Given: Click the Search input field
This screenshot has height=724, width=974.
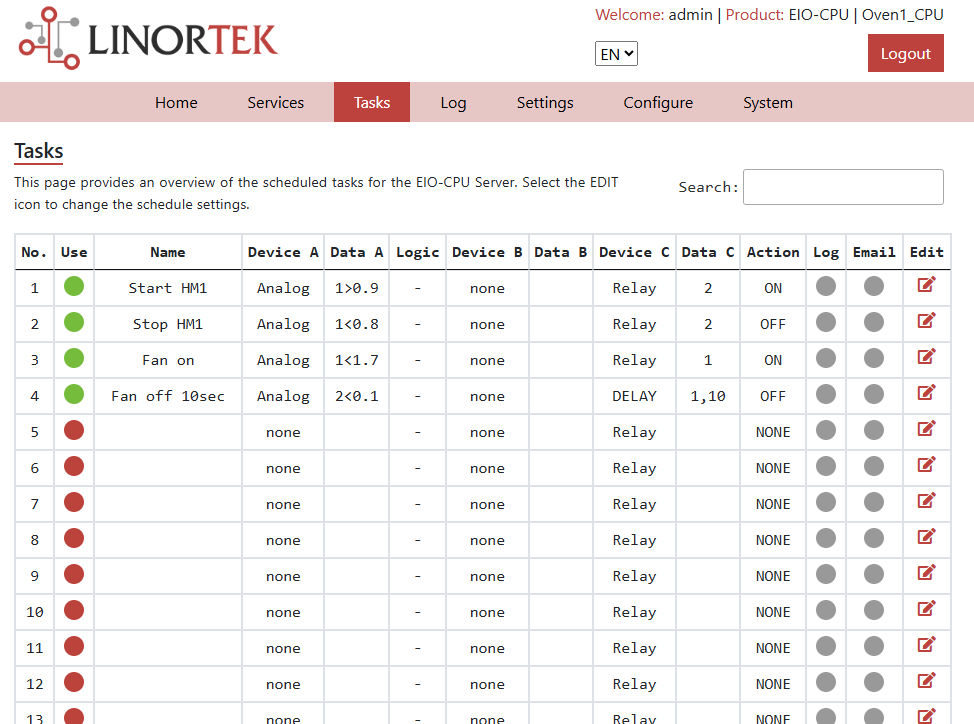Looking at the screenshot, I should (843, 187).
